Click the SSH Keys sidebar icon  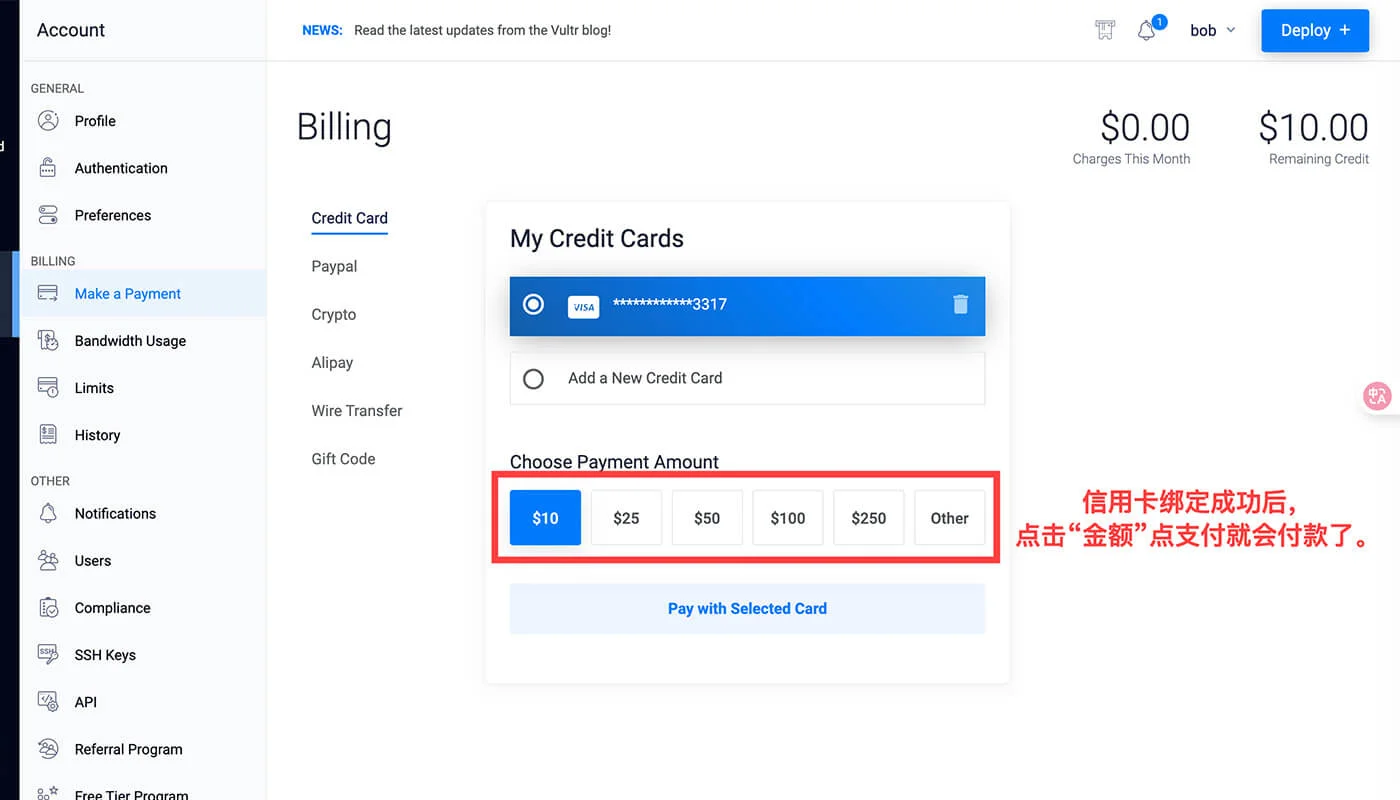pos(48,655)
